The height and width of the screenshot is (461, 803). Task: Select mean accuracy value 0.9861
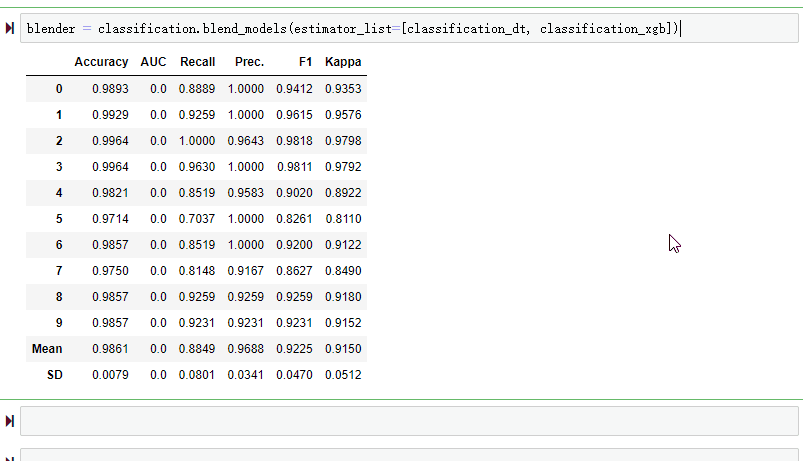coord(110,349)
